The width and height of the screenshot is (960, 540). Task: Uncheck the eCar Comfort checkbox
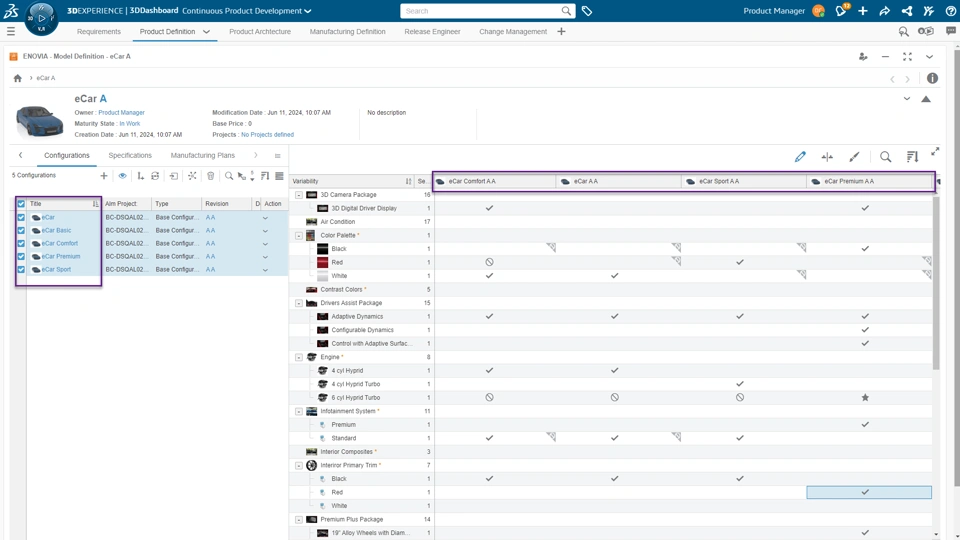(21, 244)
